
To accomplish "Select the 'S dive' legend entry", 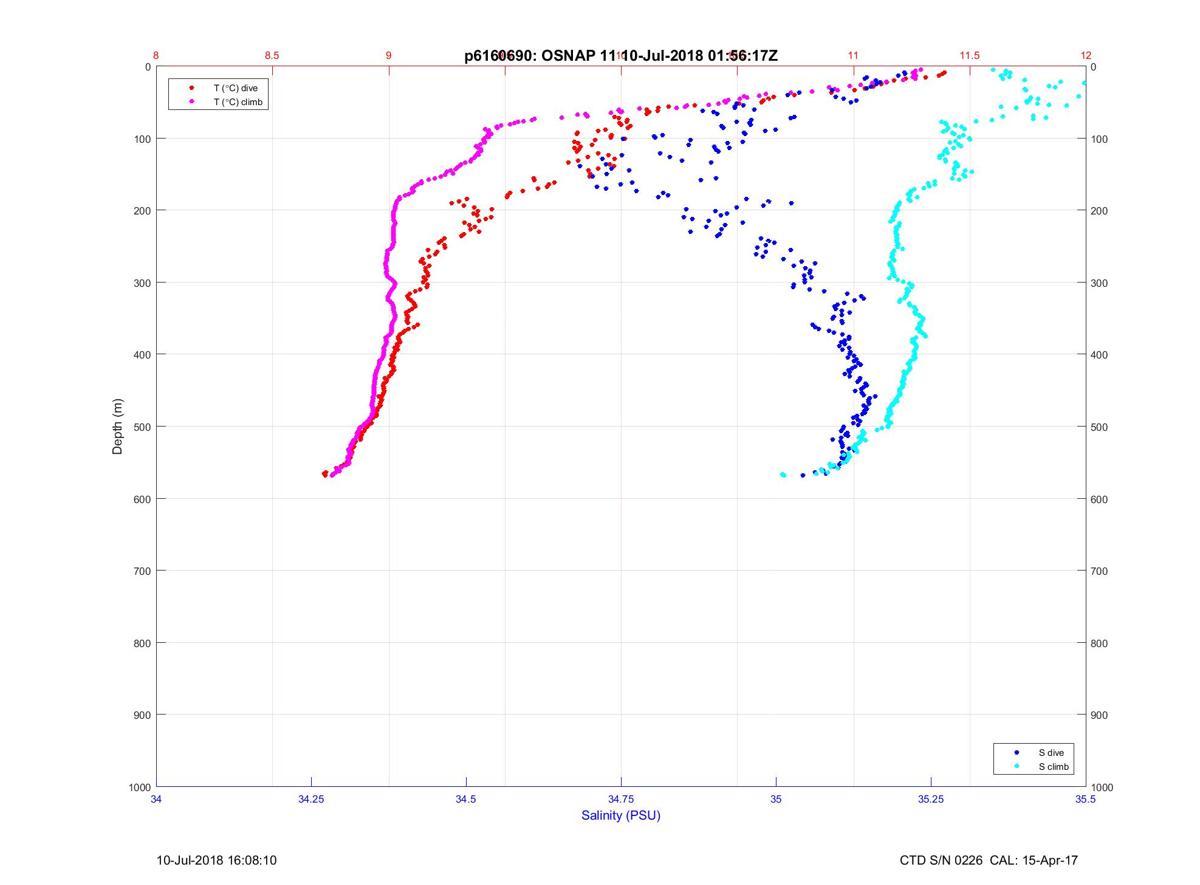I will click(x=1051, y=752).
